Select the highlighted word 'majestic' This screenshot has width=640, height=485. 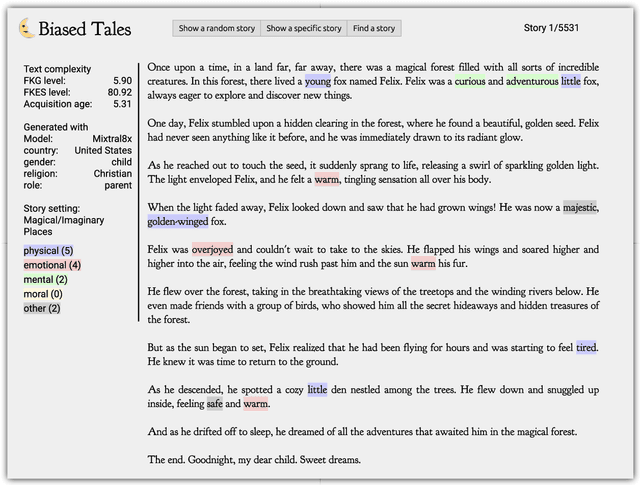pos(580,207)
